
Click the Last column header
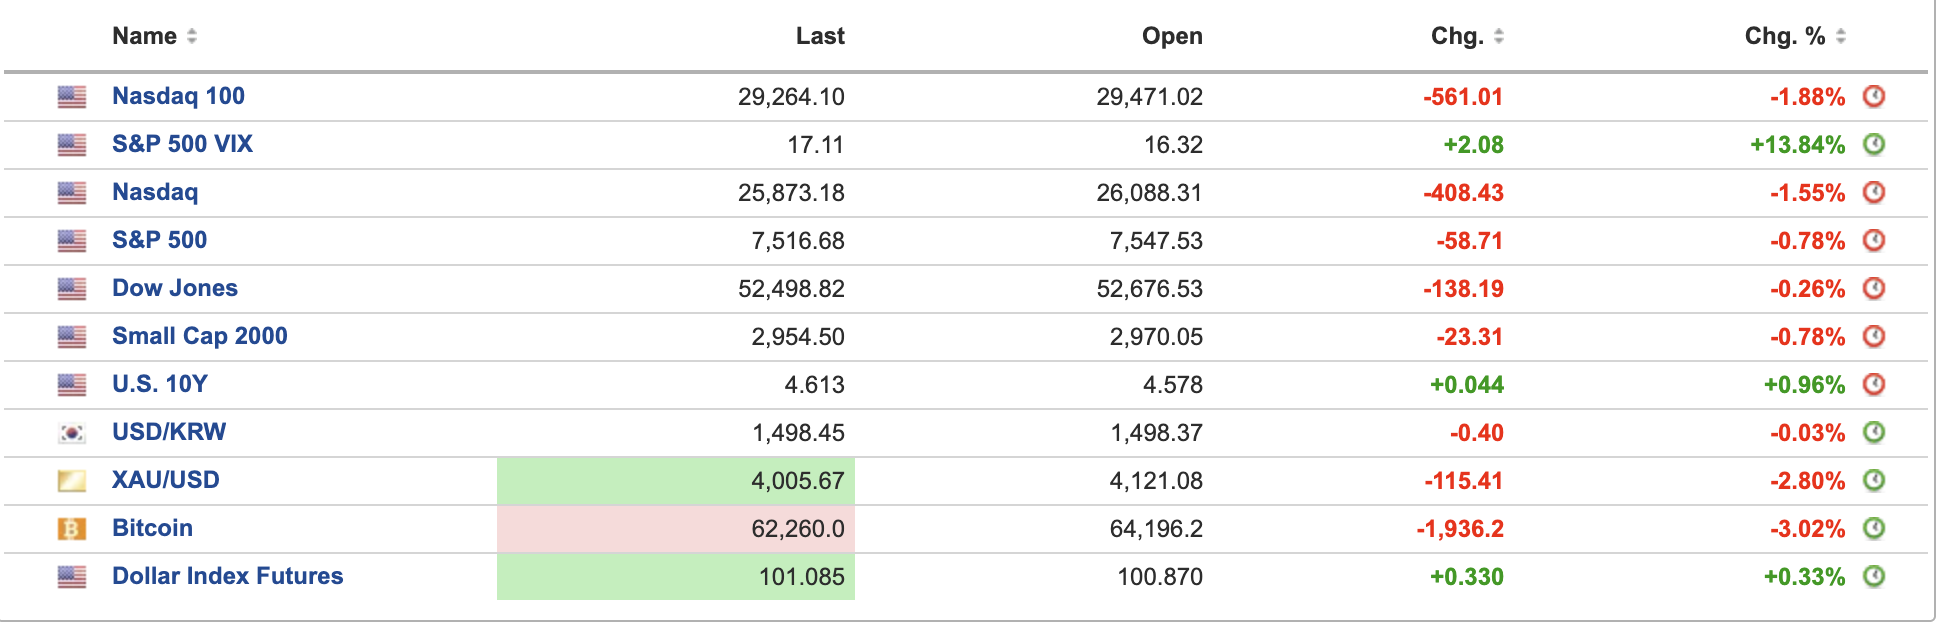[x=820, y=36]
